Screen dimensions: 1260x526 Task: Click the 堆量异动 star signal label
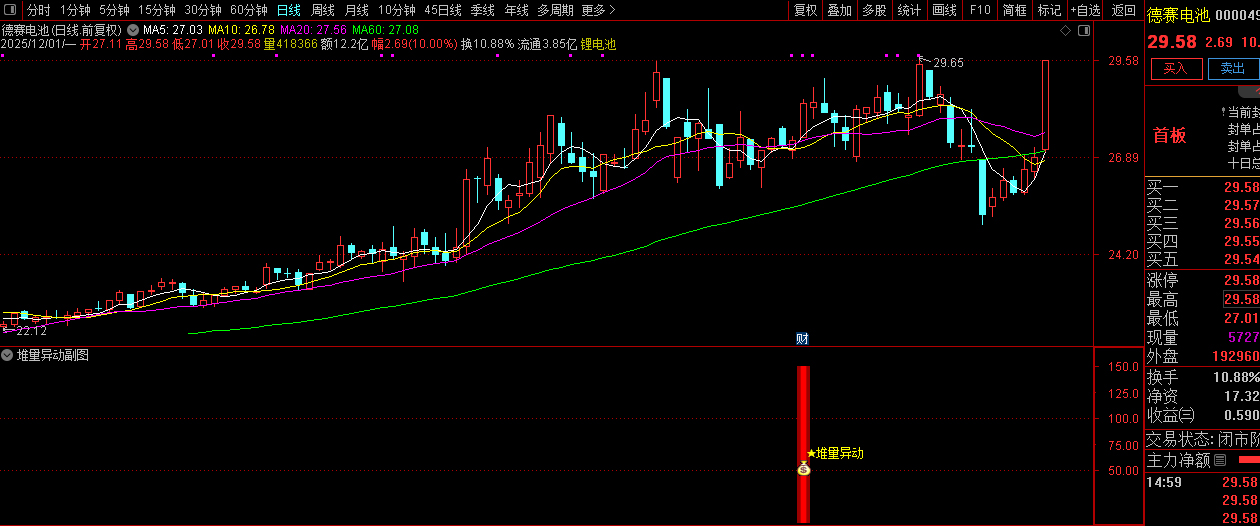[835, 453]
